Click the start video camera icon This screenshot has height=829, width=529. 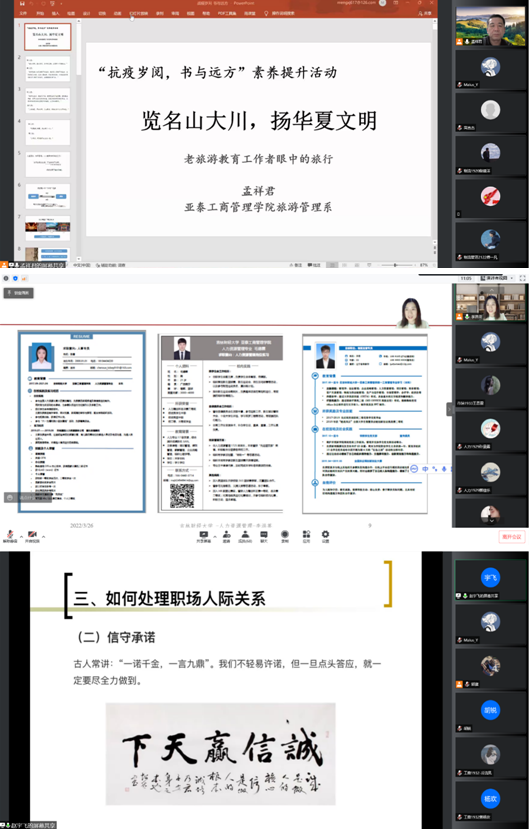(33, 535)
